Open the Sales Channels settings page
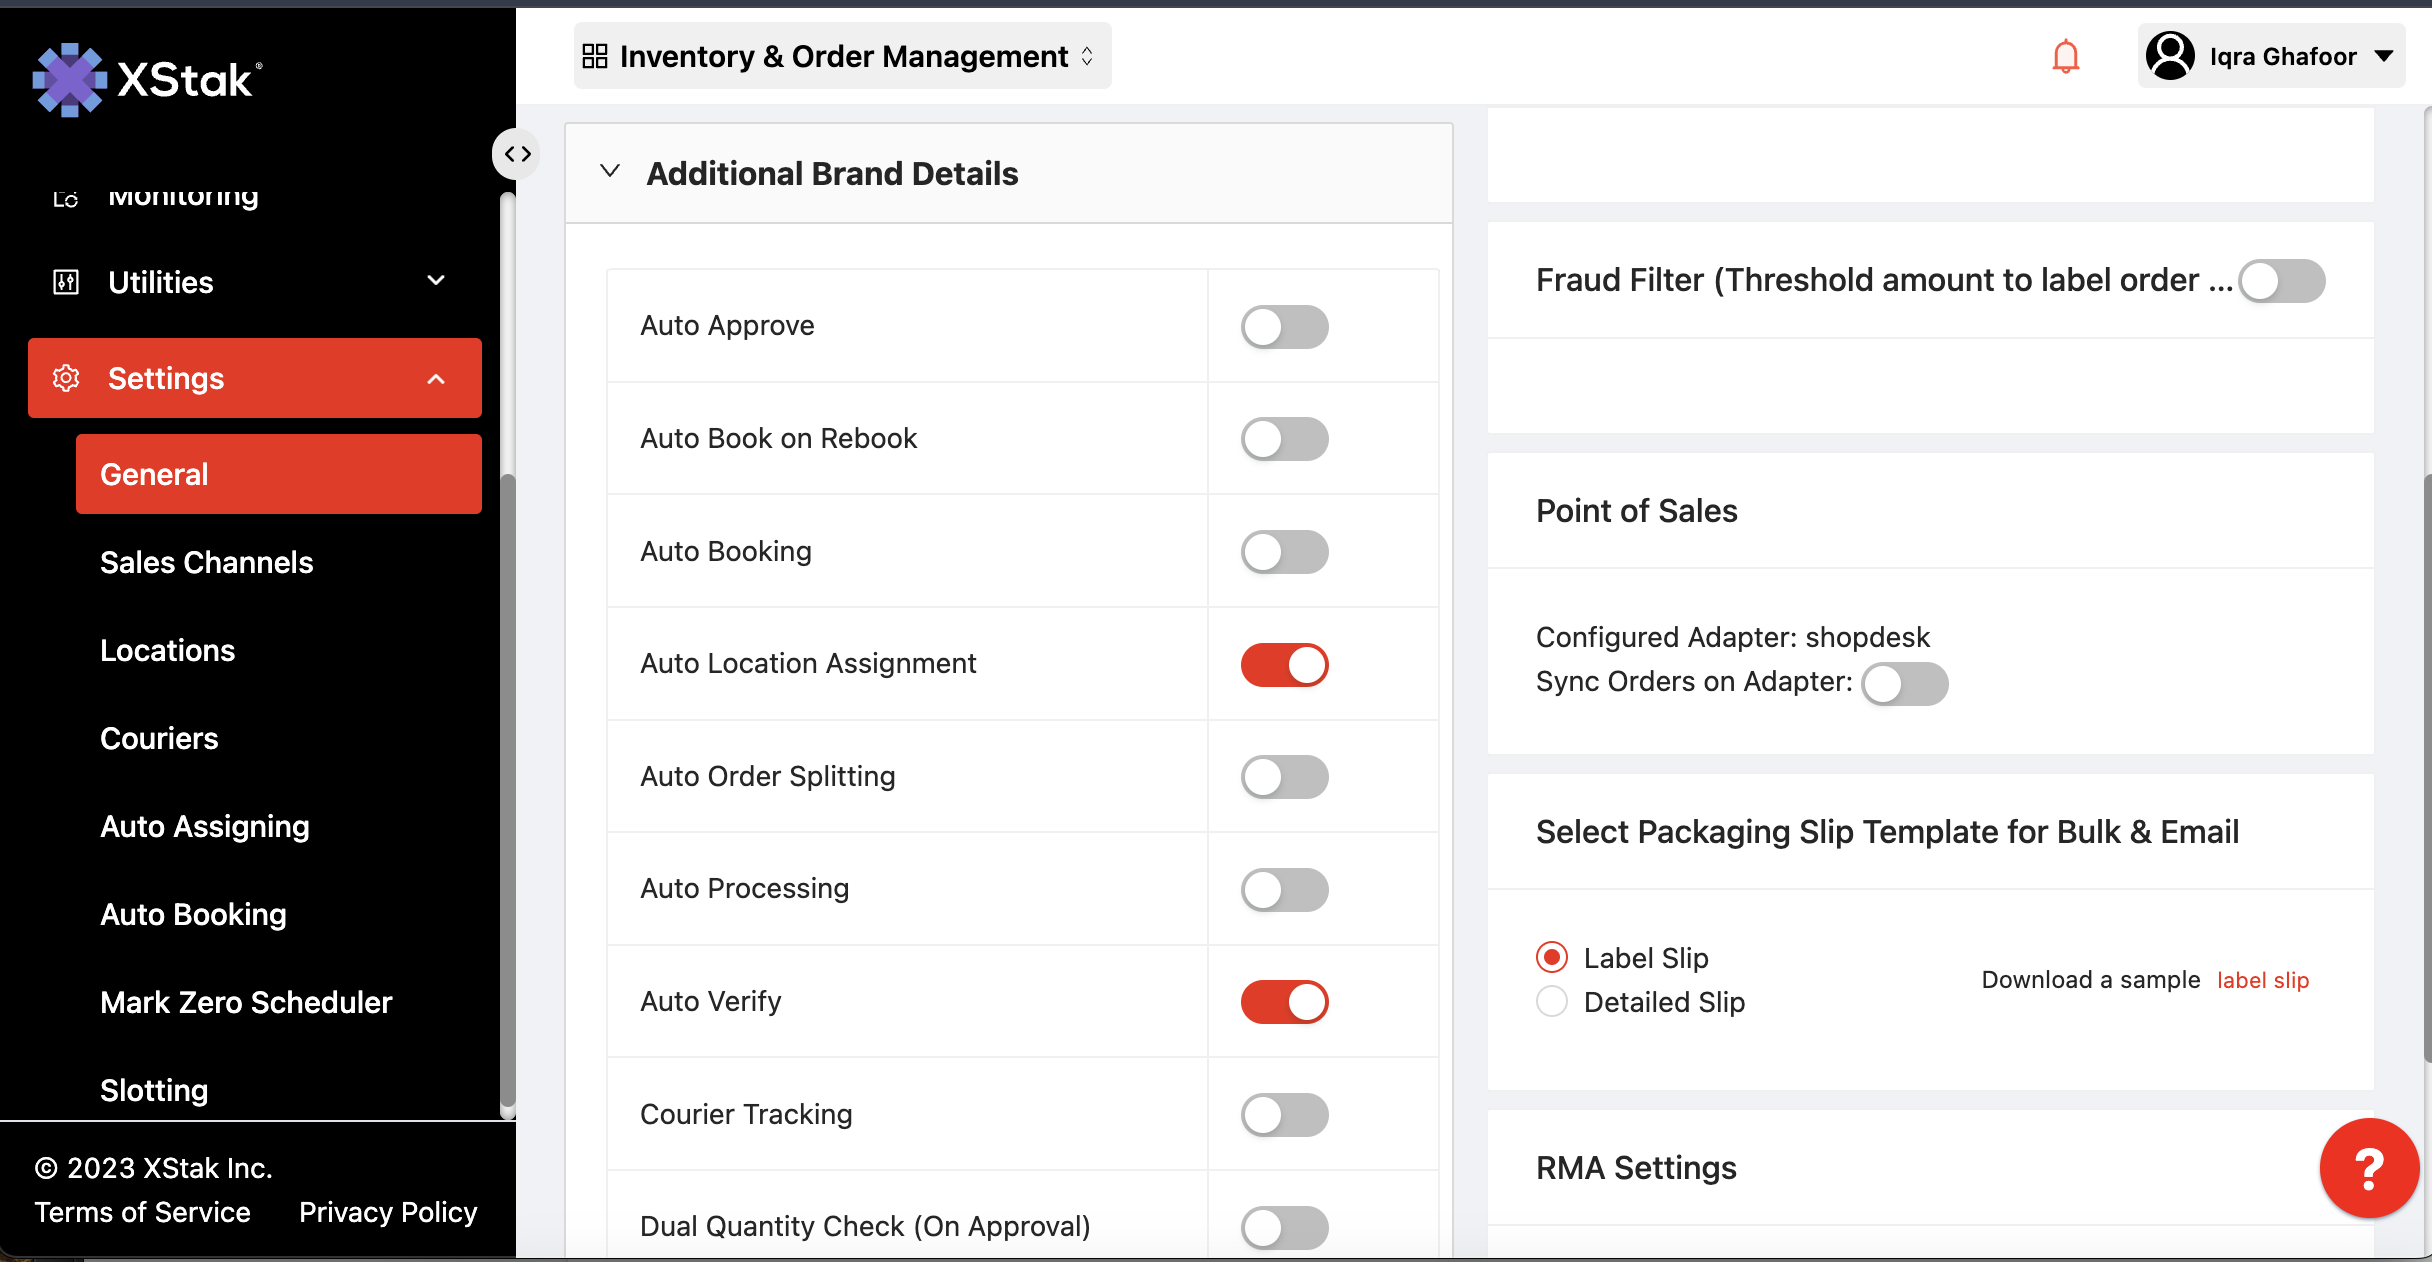The image size is (2432, 1262). 206,562
